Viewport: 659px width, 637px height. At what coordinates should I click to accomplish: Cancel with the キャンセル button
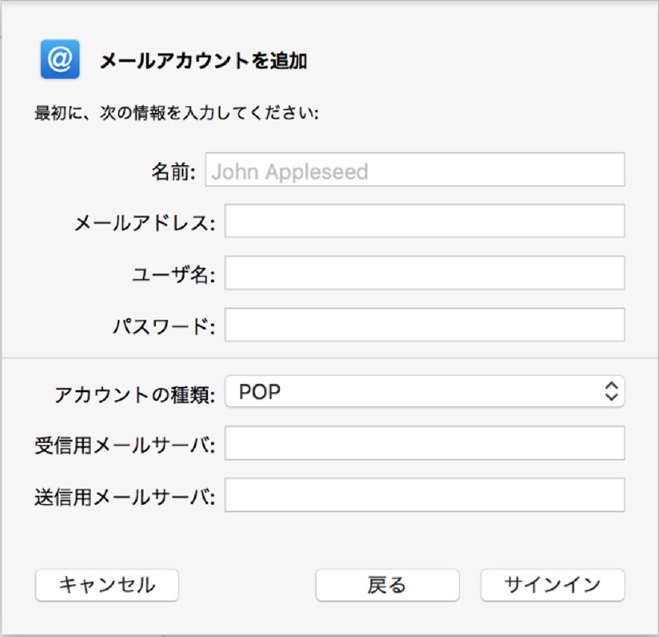(x=107, y=585)
